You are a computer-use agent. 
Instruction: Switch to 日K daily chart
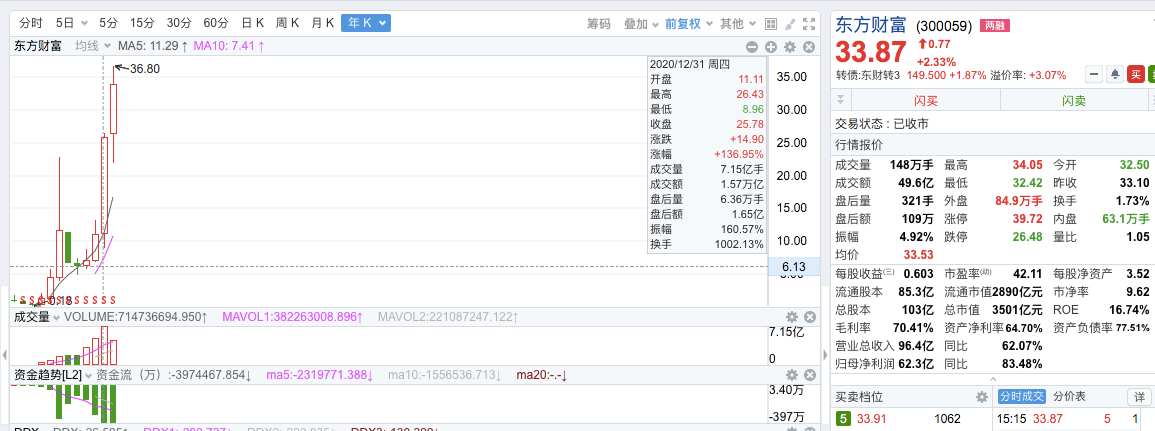[x=253, y=24]
